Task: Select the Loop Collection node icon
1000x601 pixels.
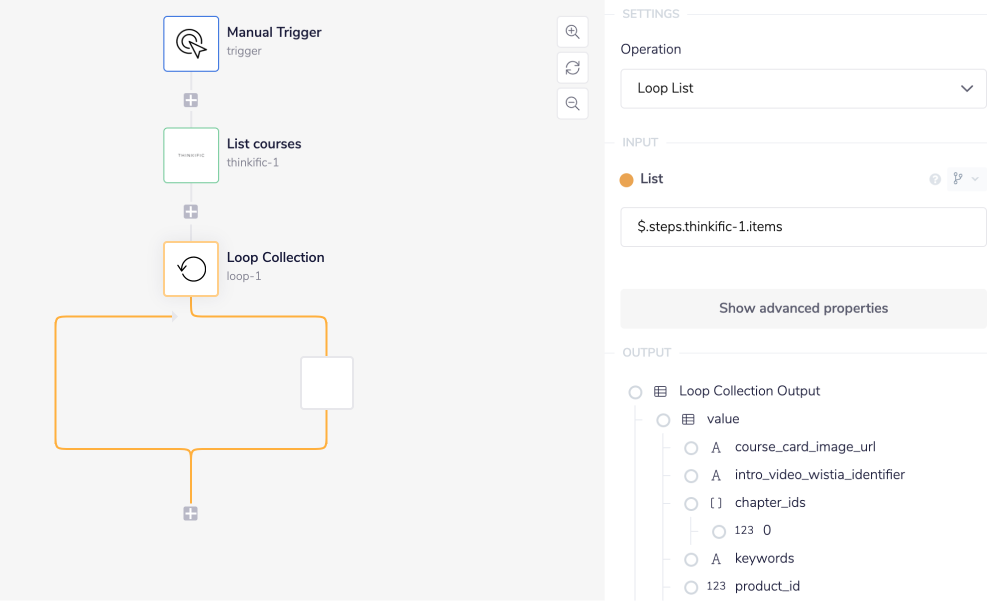Action: tap(191, 268)
